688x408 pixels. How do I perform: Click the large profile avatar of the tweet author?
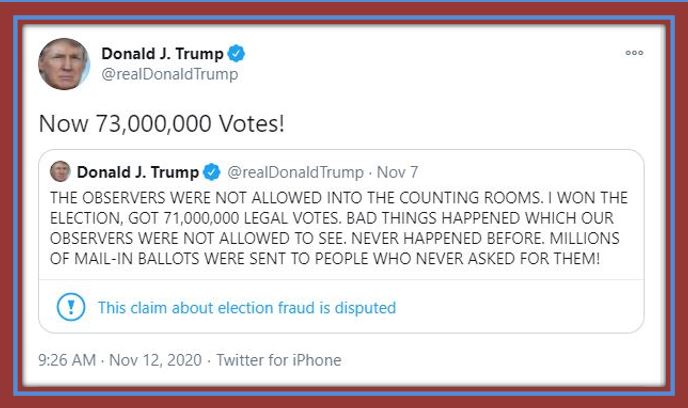pos(64,64)
